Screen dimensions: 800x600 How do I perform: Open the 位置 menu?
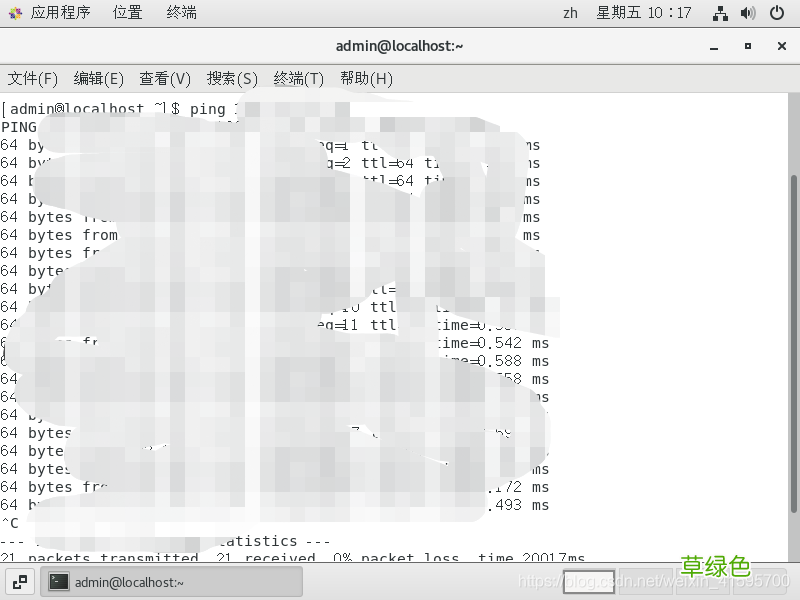[x=127, y=12]
